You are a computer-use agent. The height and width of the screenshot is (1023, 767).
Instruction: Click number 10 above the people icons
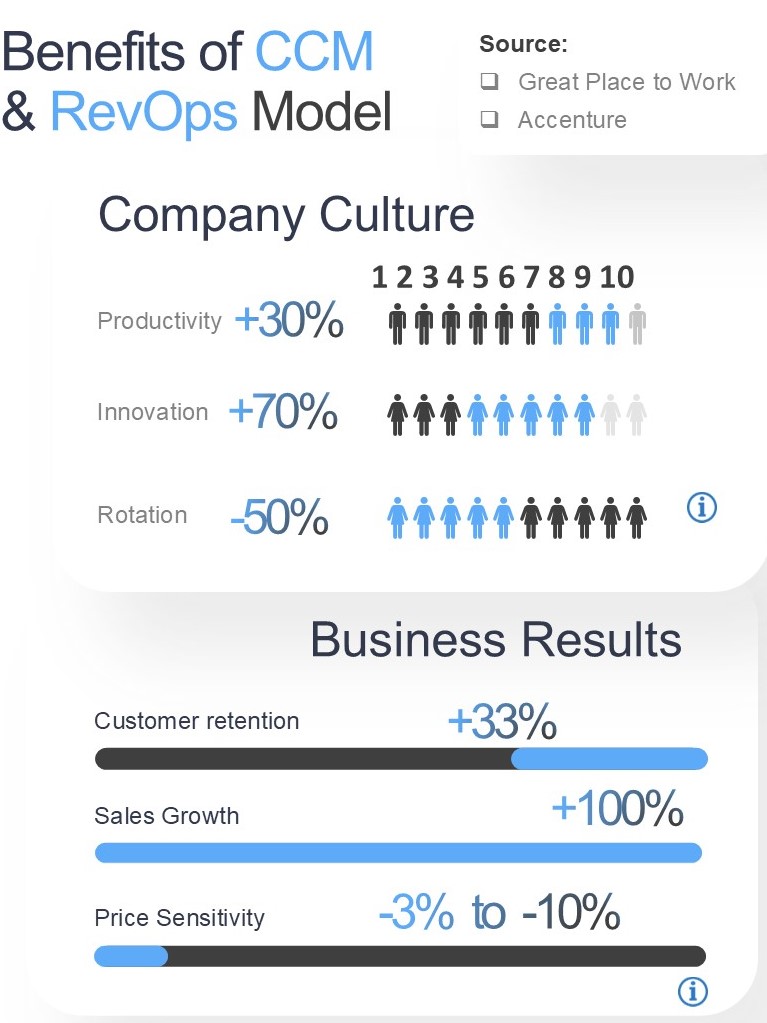tap(617, 277)
